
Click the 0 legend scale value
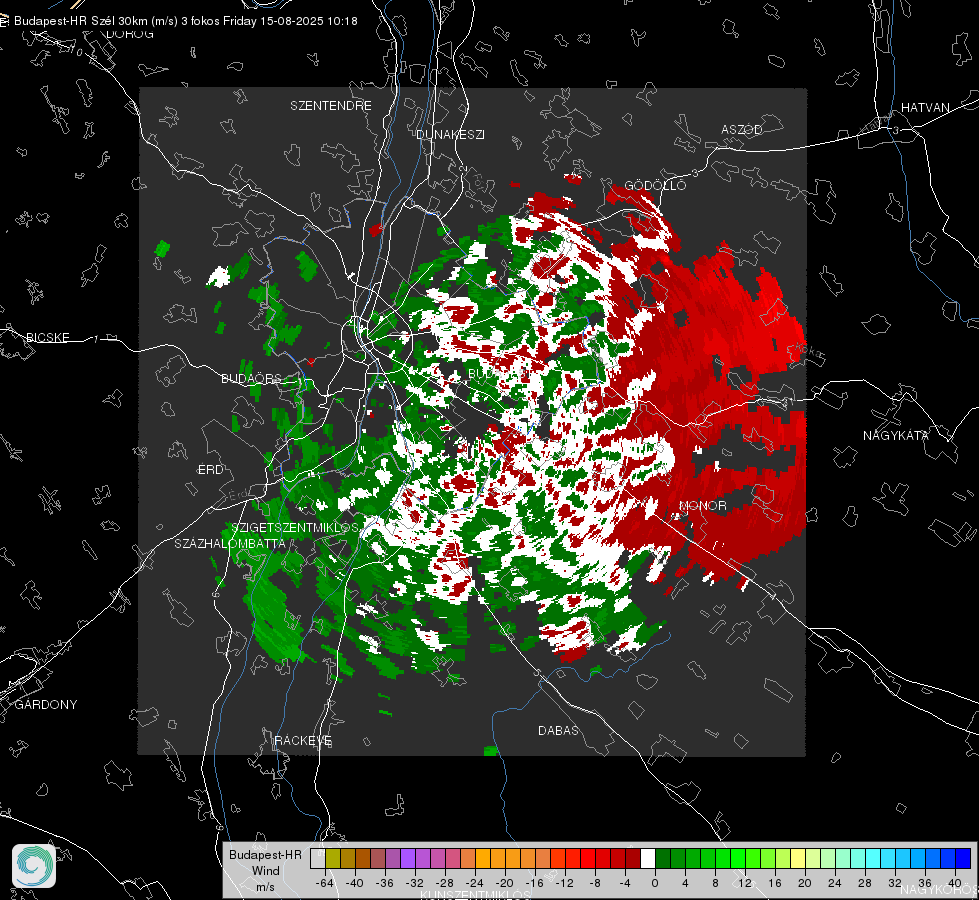pyautogui.click(x=655, y=883)
